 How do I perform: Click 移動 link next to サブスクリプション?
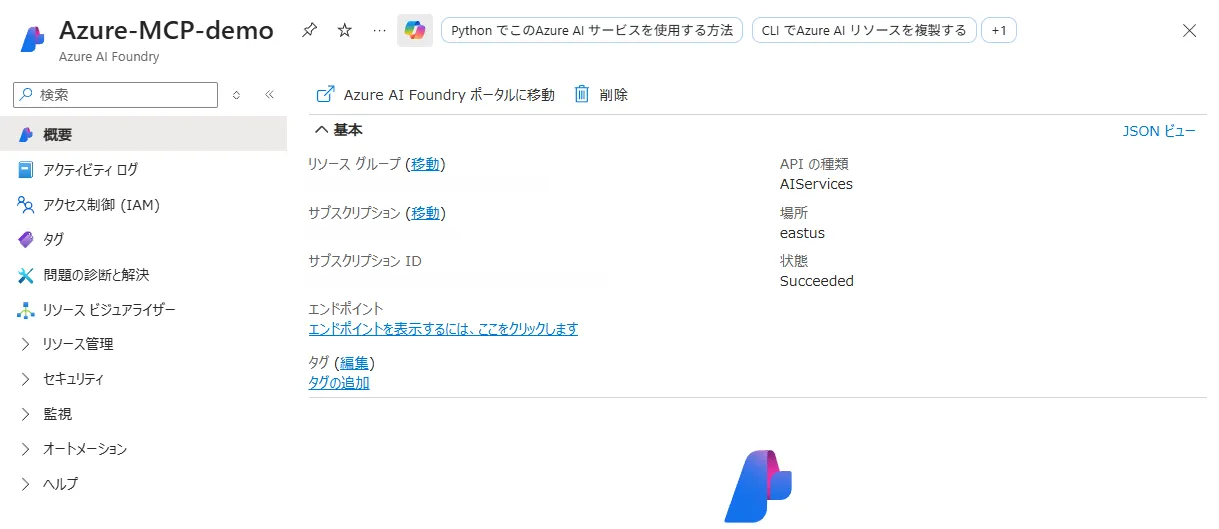pyautogui.click(x=425, y=213)
